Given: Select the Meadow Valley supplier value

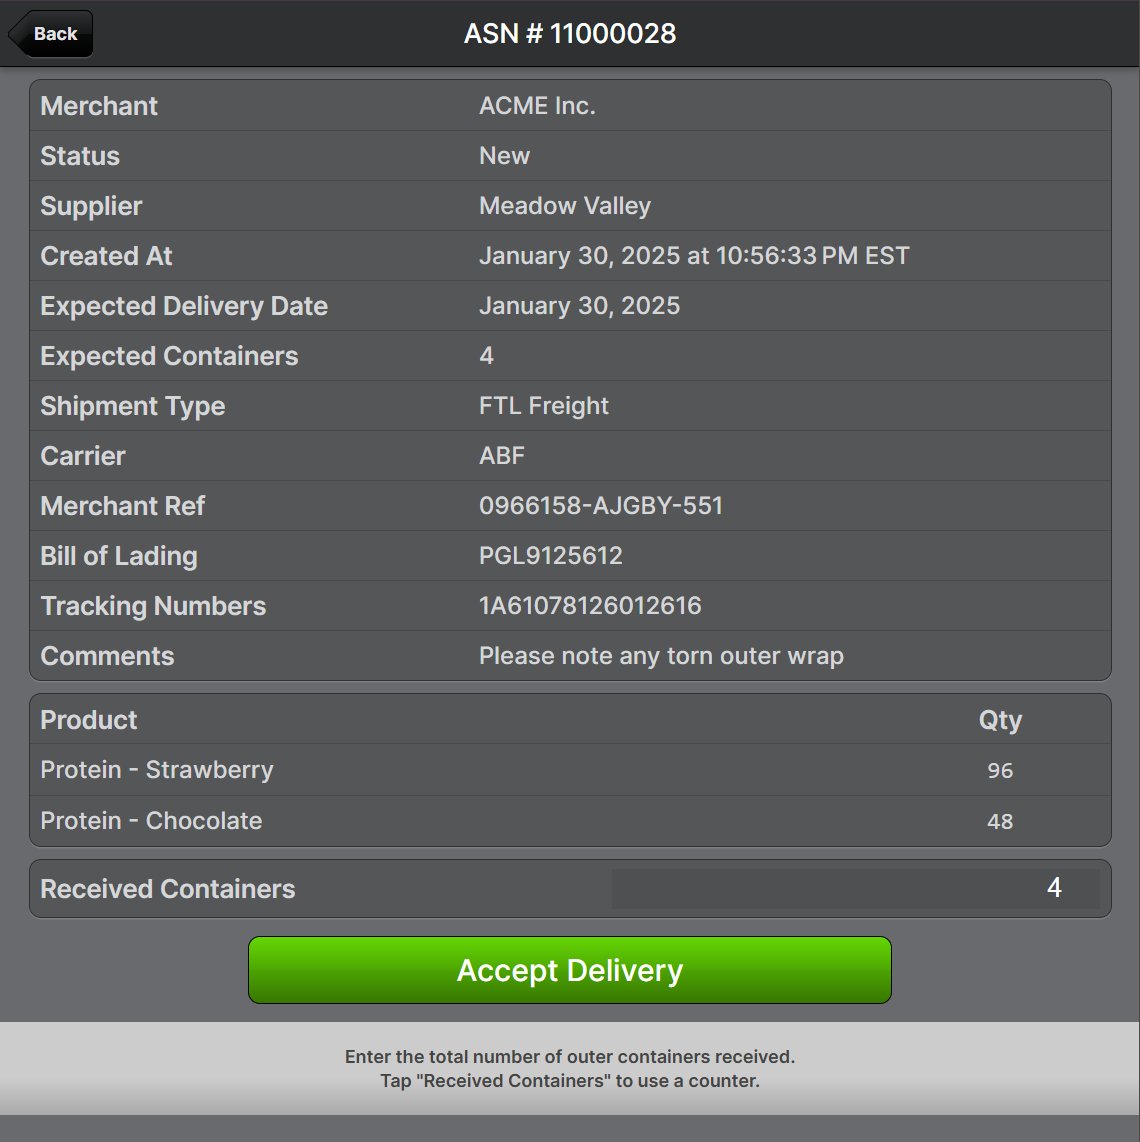Looking at the screenshot, I should tap(565, 206).
